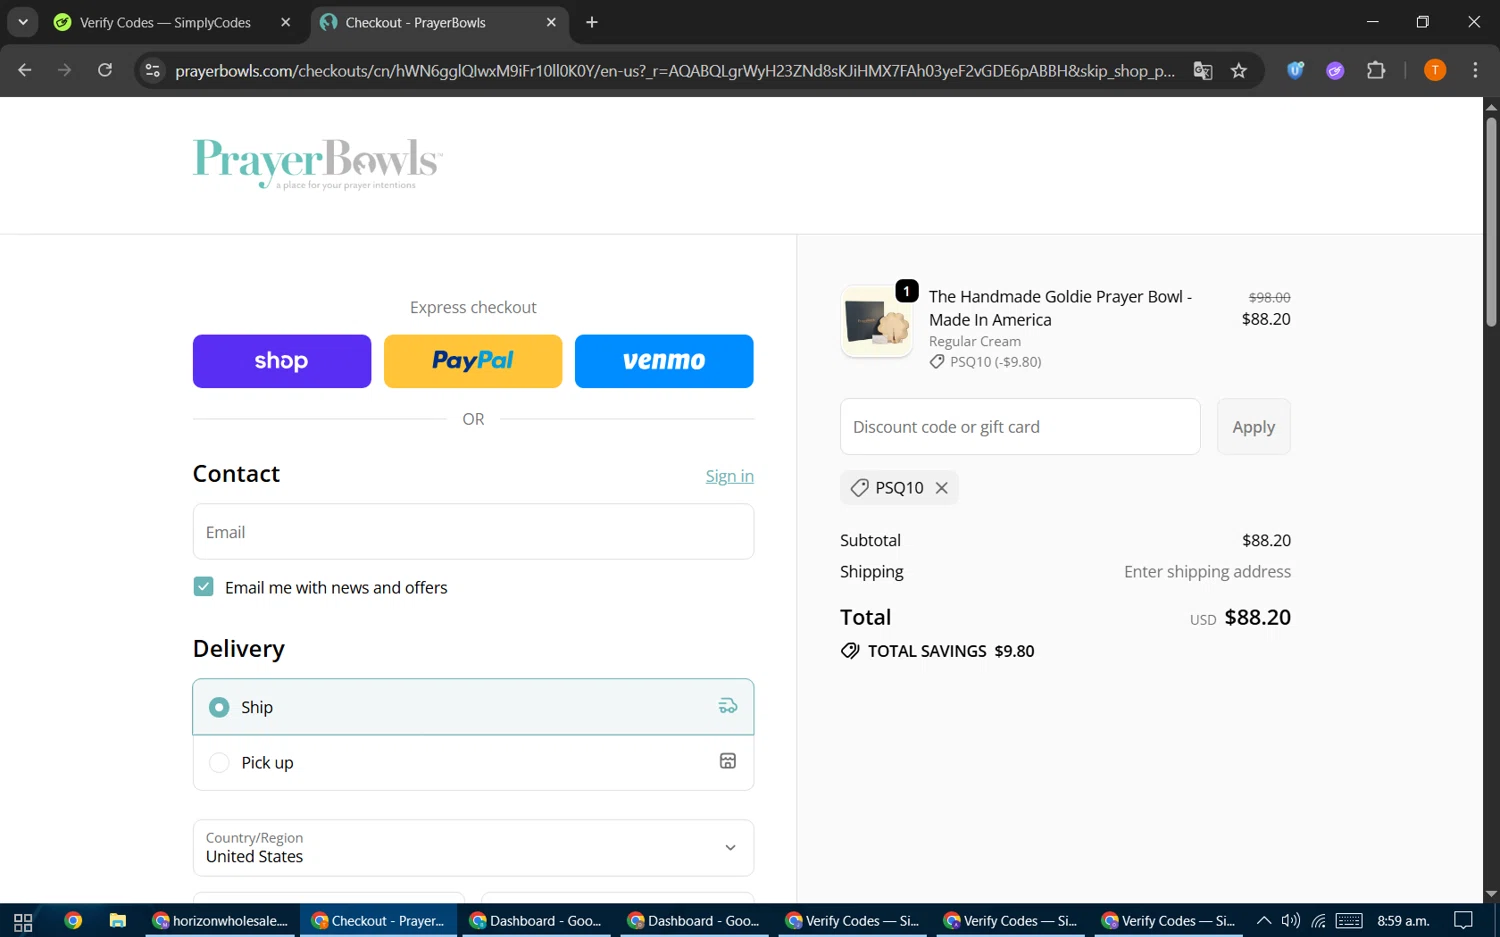Viewport: 1500px width, 937px height.
Task: Open the touch keyboard icon
Action: click(x=1349, y=921)
